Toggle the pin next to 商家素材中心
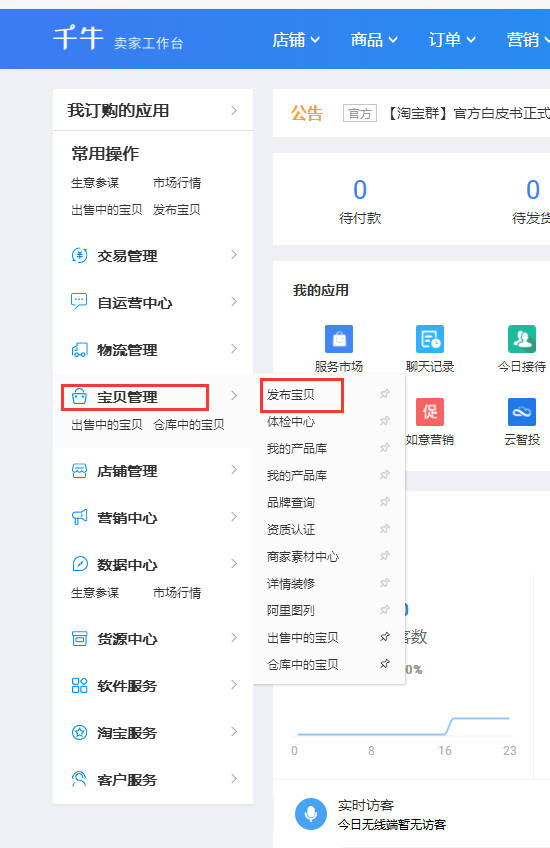 (385, 556)
